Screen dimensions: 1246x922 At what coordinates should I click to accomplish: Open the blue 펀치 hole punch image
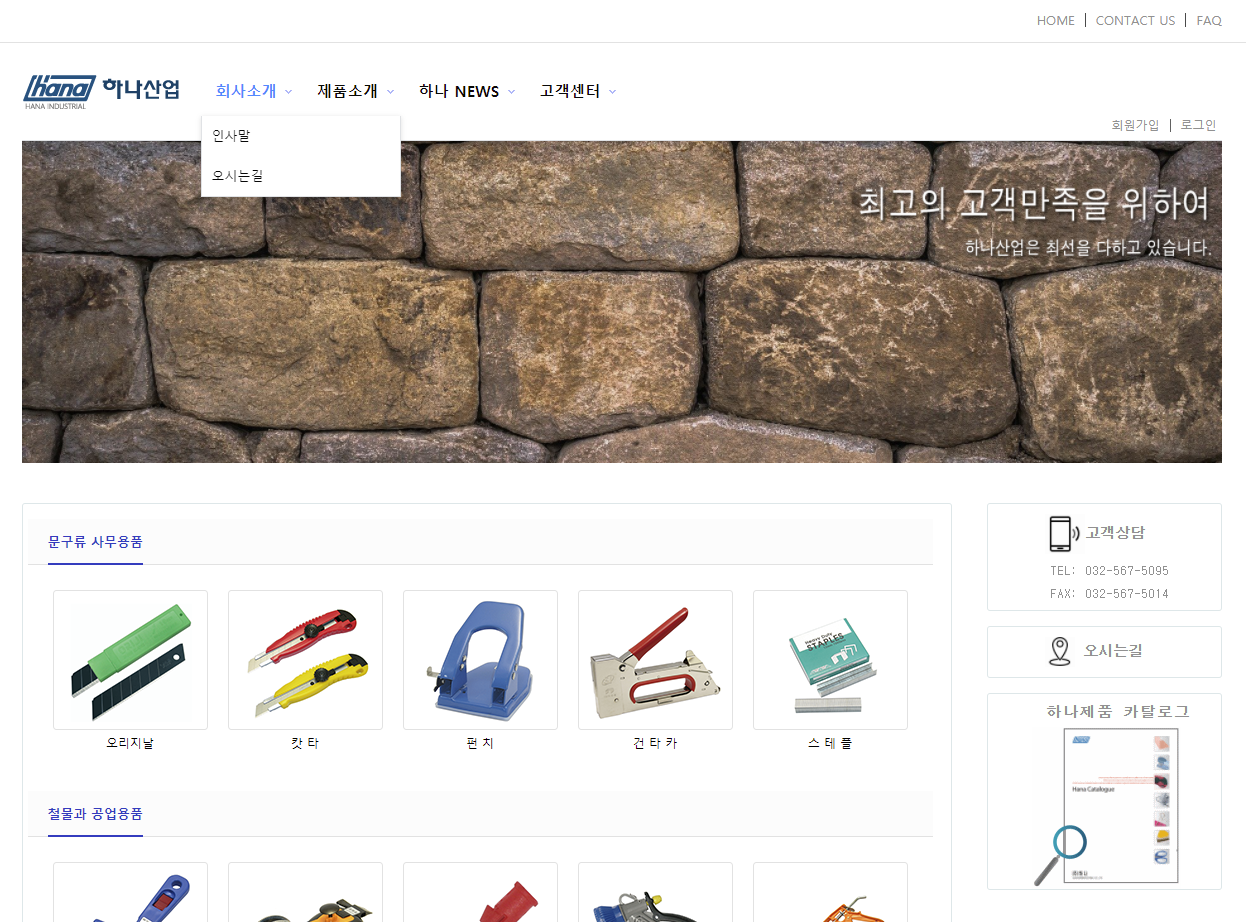click(480, 660)
